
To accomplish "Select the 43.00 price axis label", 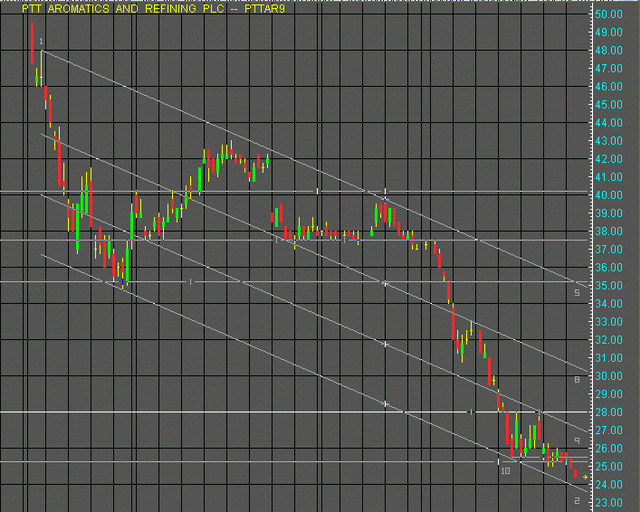I will [609, 141].
